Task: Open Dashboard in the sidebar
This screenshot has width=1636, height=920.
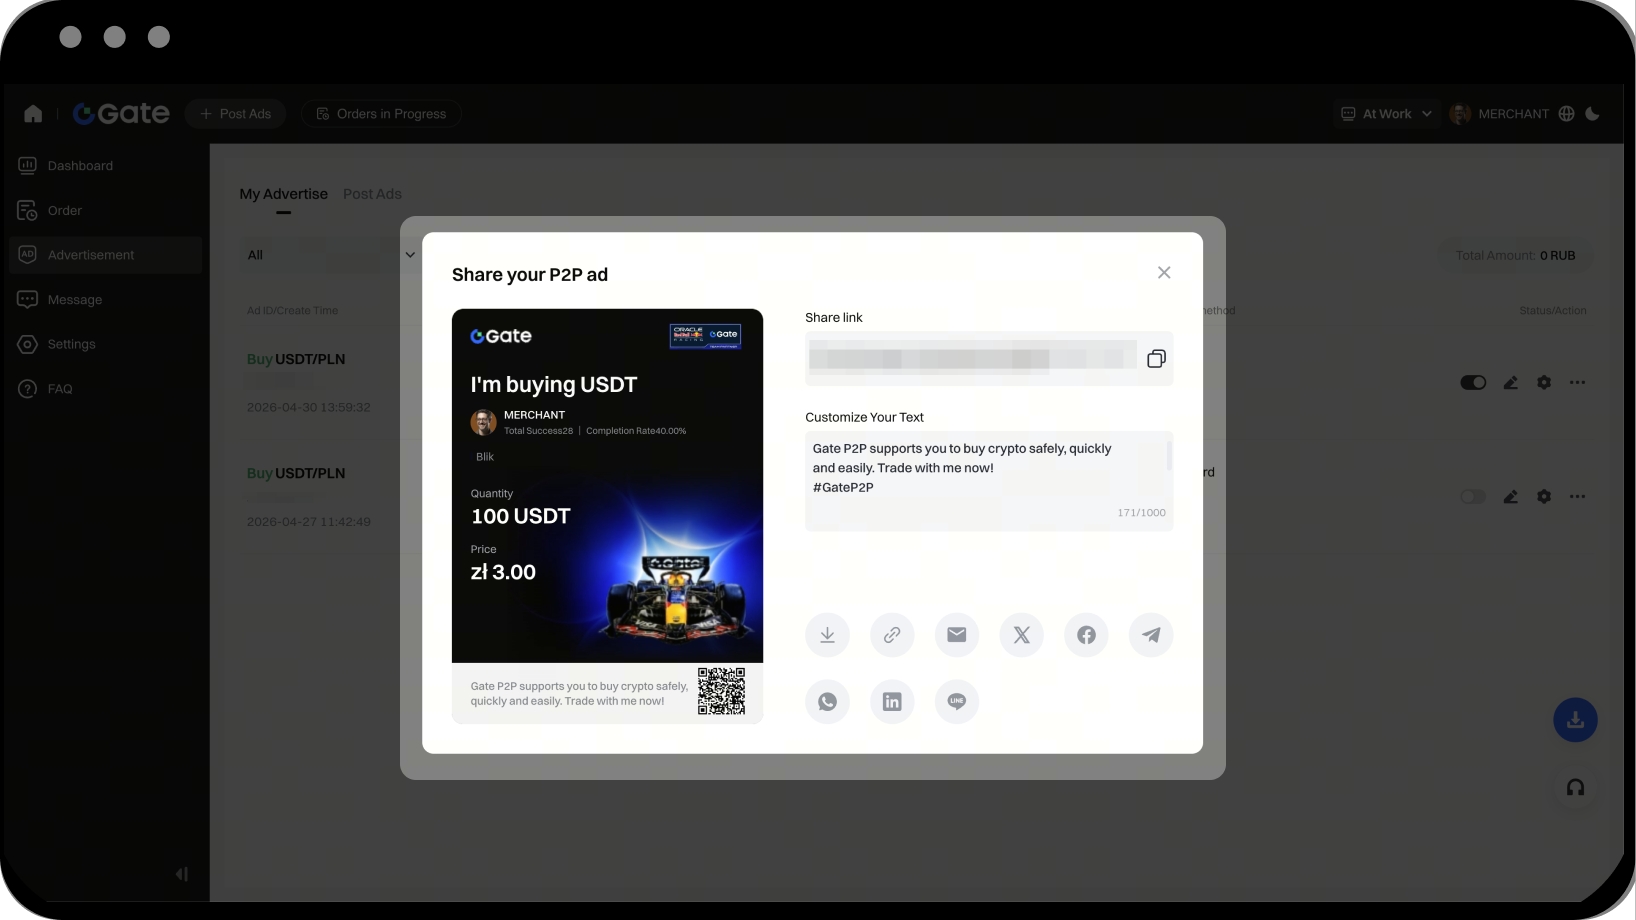Action: (x=80, y=166)
